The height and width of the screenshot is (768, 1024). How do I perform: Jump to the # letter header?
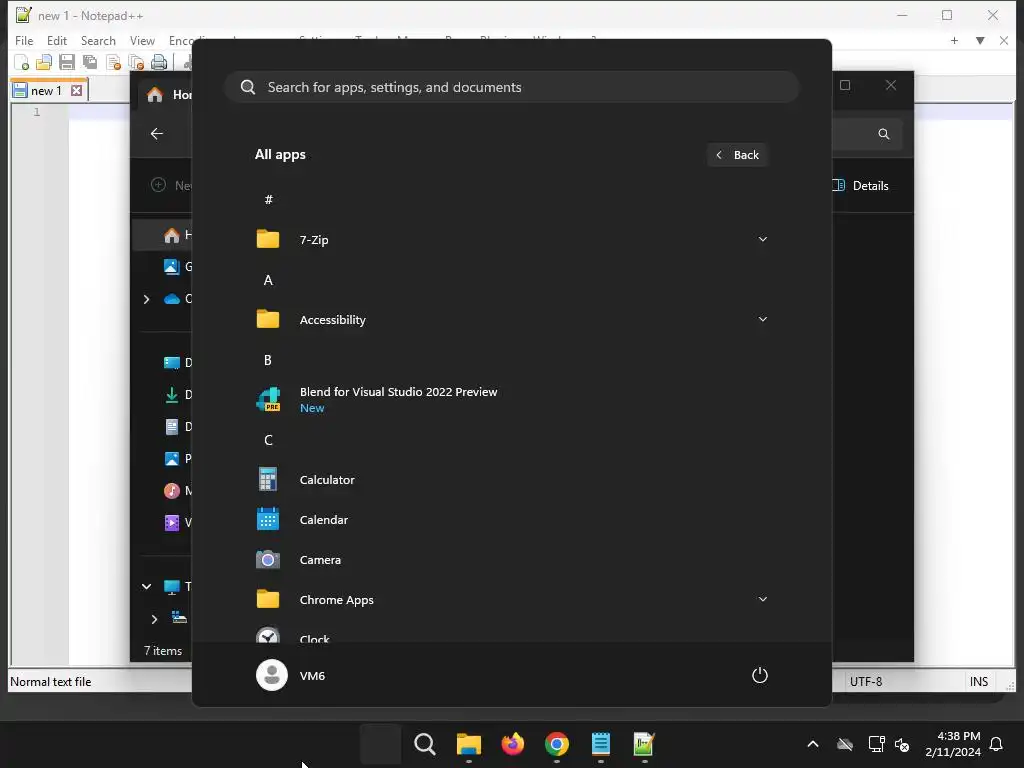tap(268, 200)
